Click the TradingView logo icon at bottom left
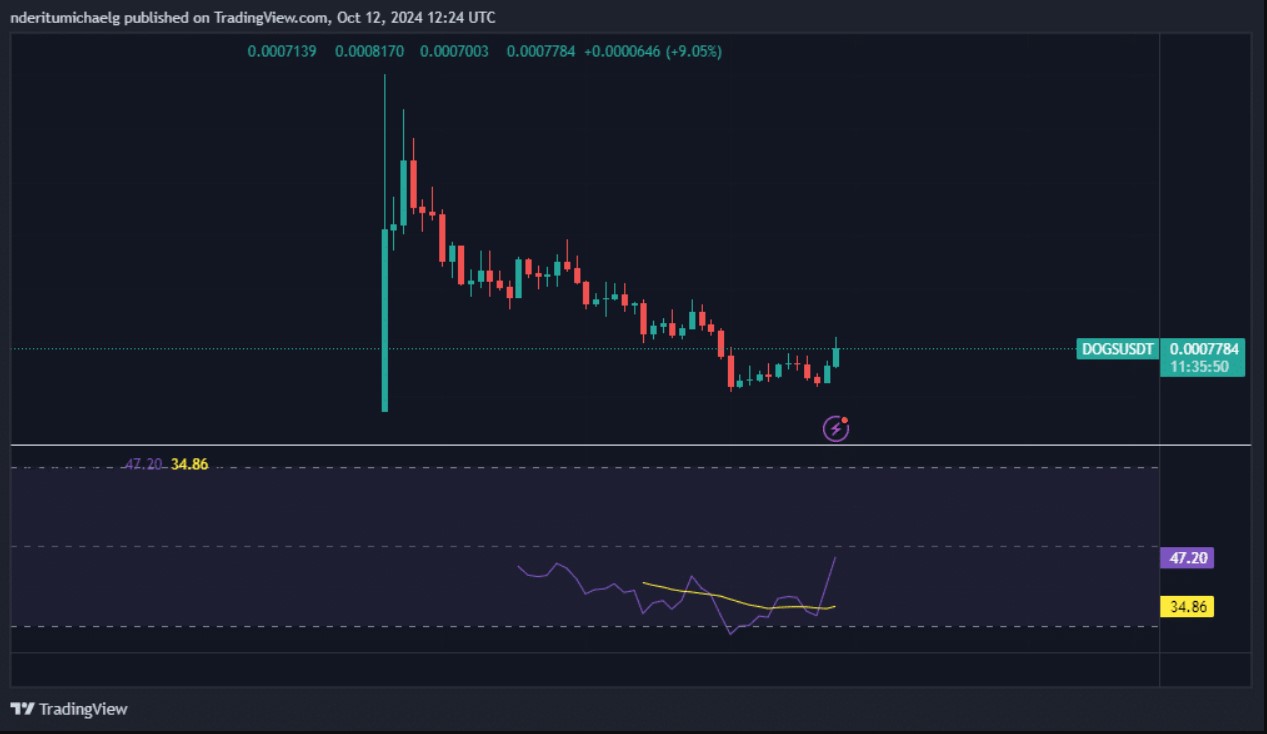 click(x=21, y=709)
